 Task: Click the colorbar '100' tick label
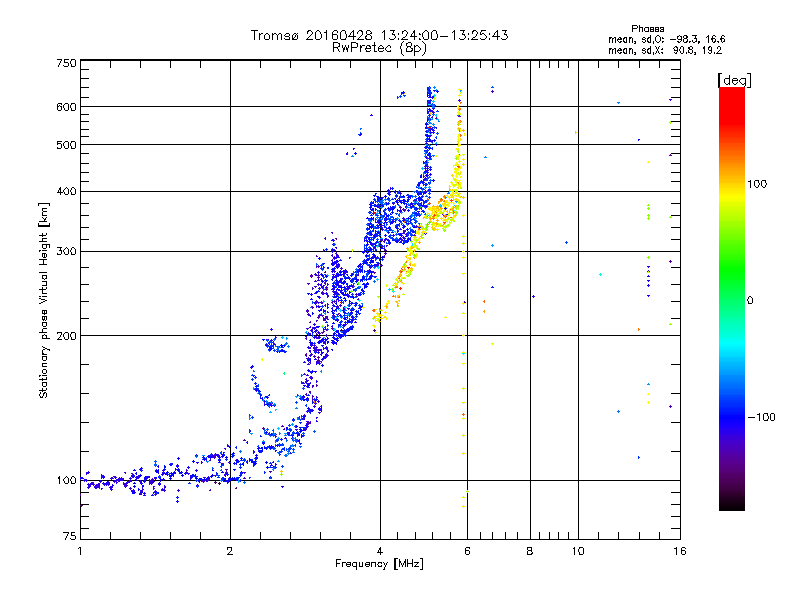pyautogui.click(x=757, y=184)
